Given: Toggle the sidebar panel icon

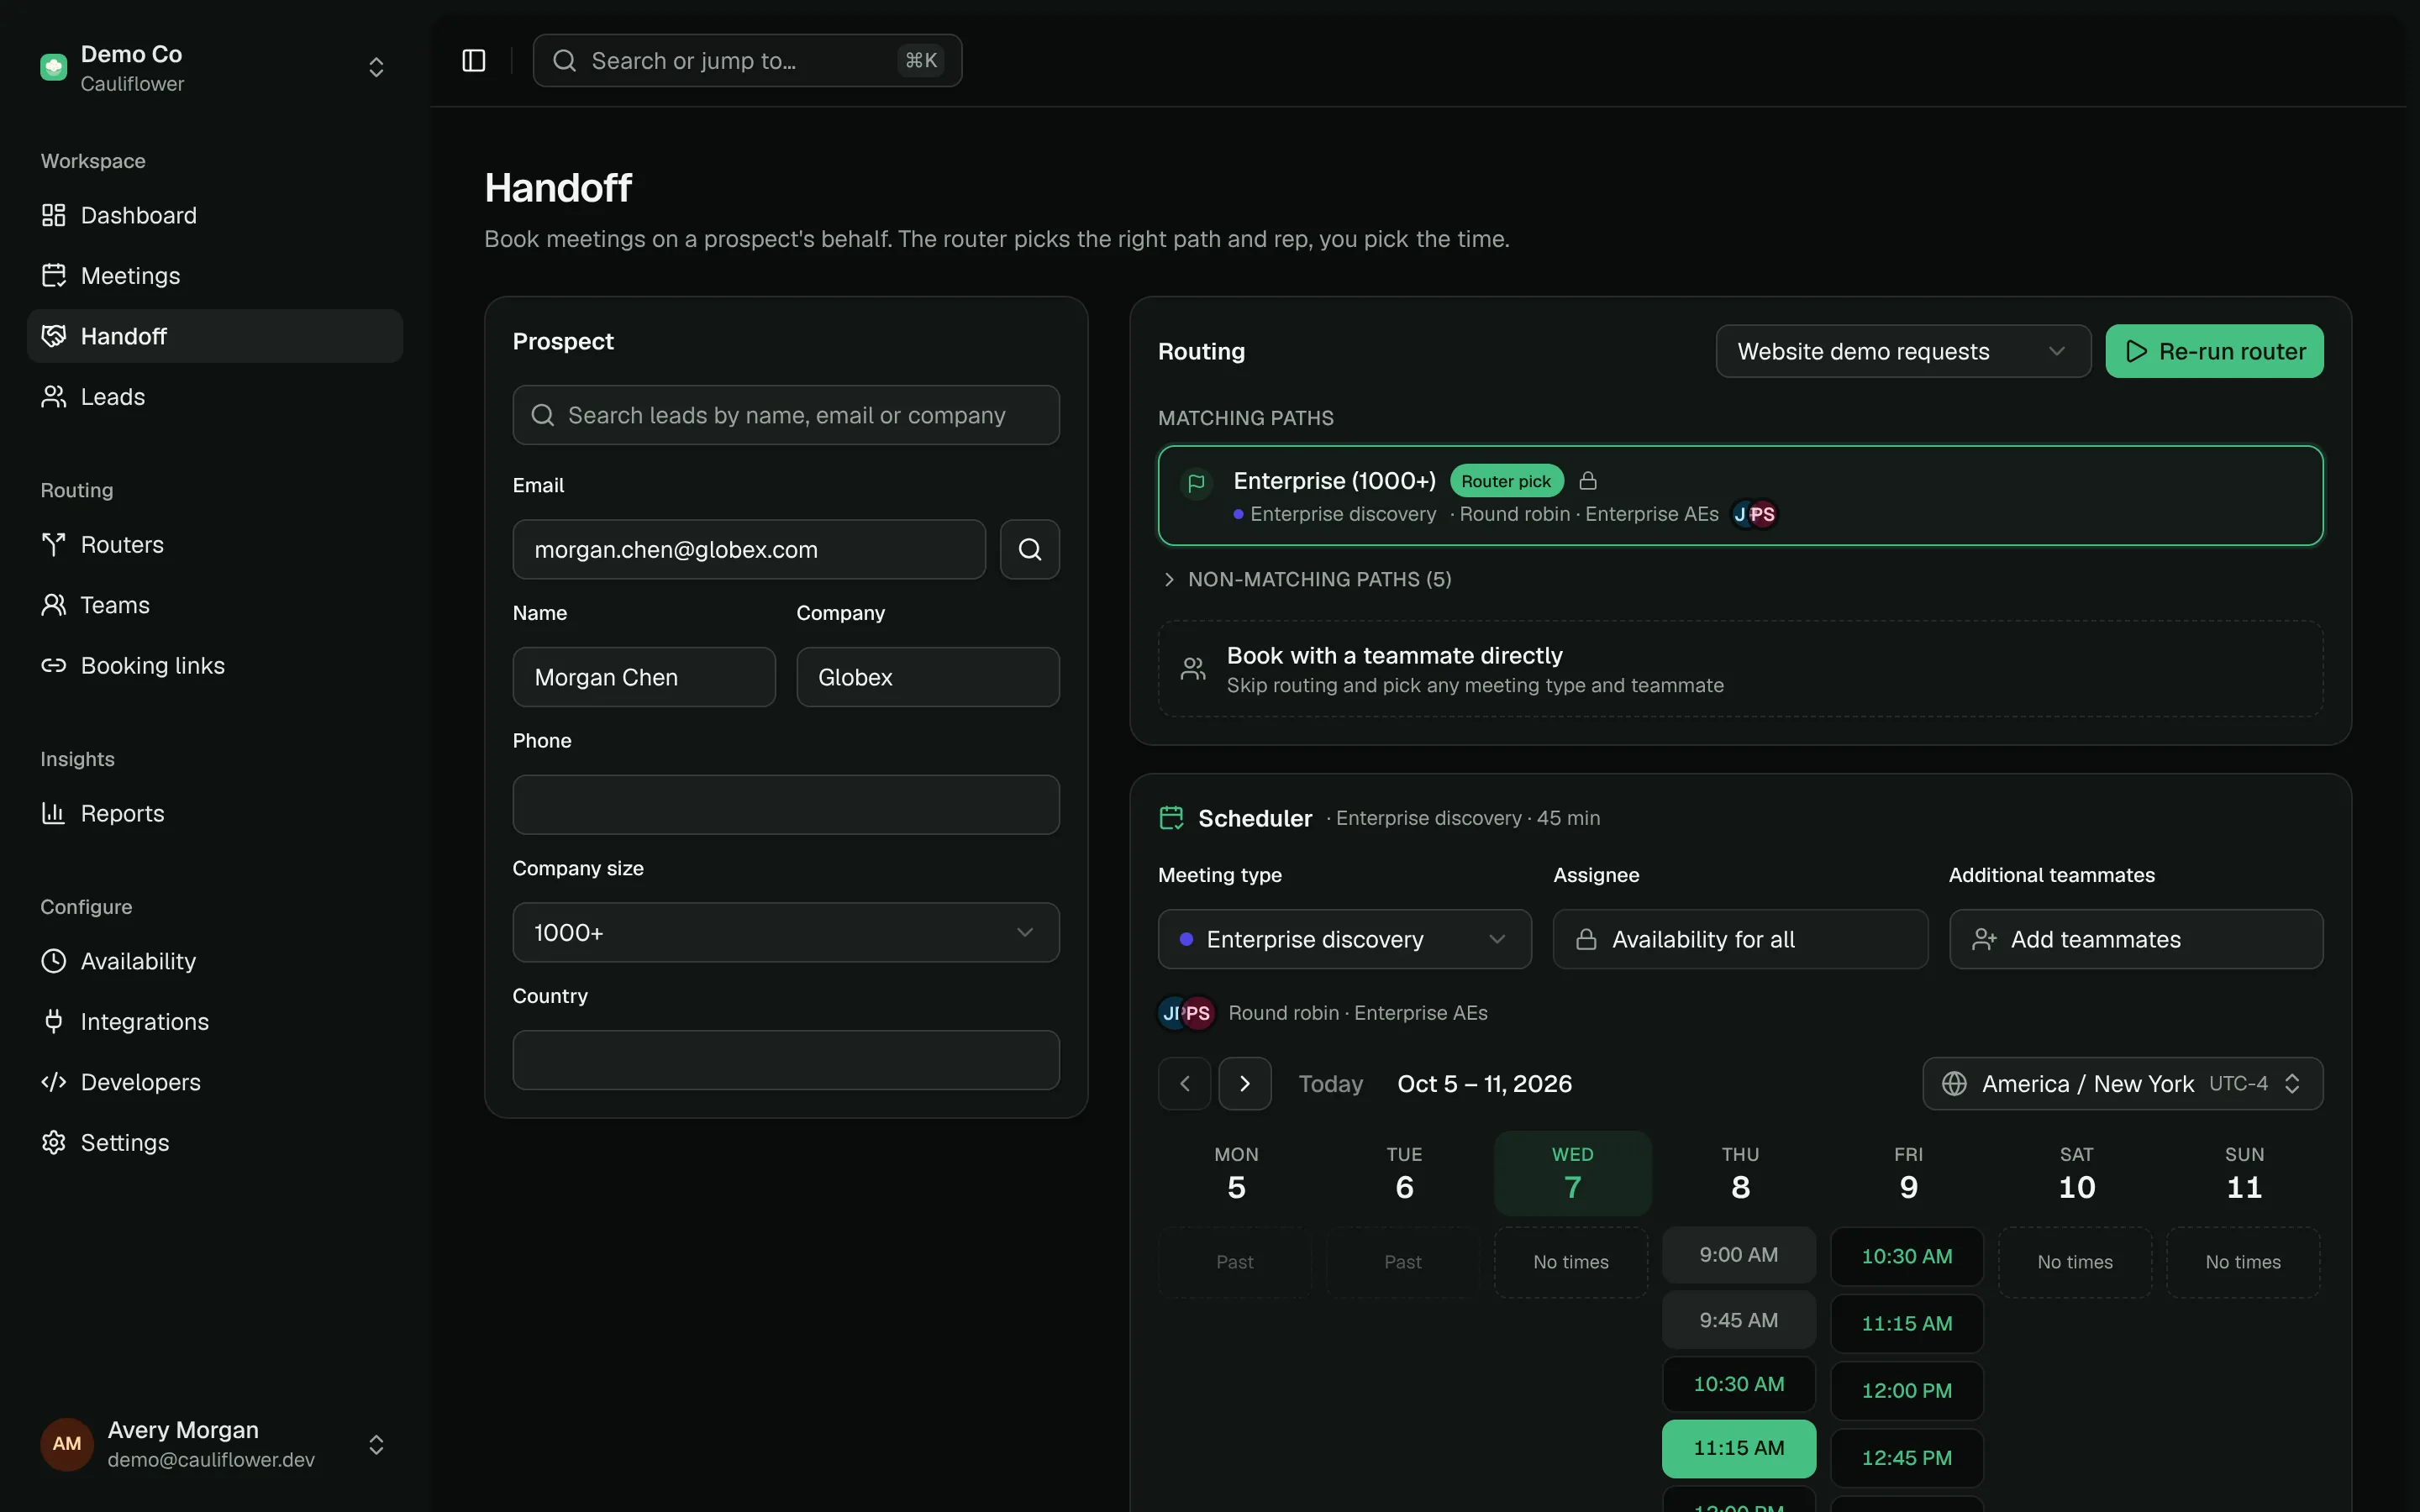Looking at the screenshot, I should click(x=474, y=61).
